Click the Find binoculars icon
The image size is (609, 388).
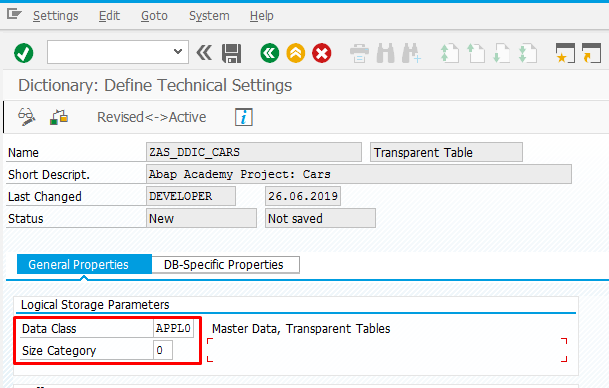[x=385, y=53]
